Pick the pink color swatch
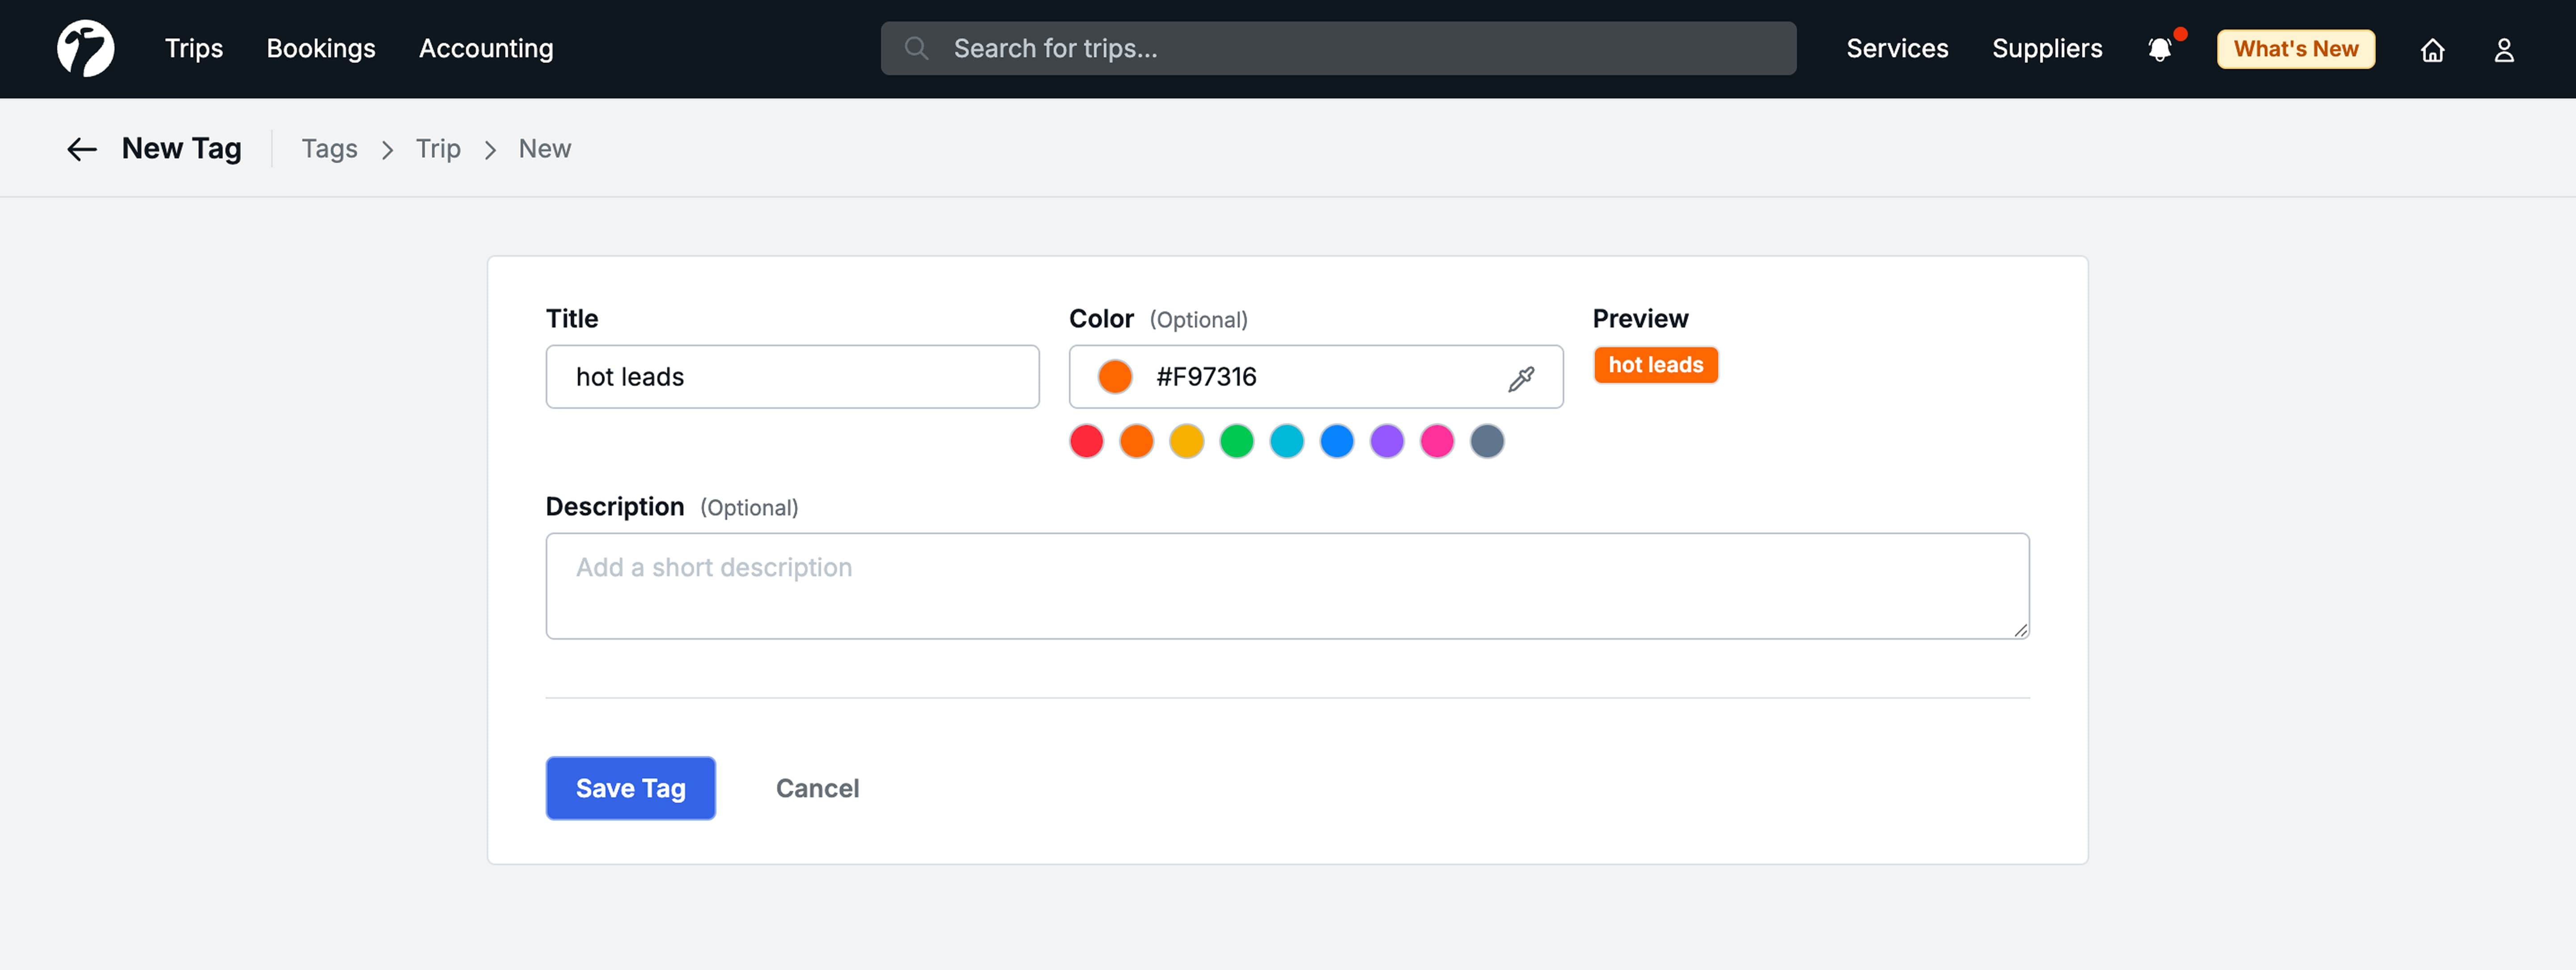The height and width of the screenshot is (970, 2576). click(x=1436, y=441)
